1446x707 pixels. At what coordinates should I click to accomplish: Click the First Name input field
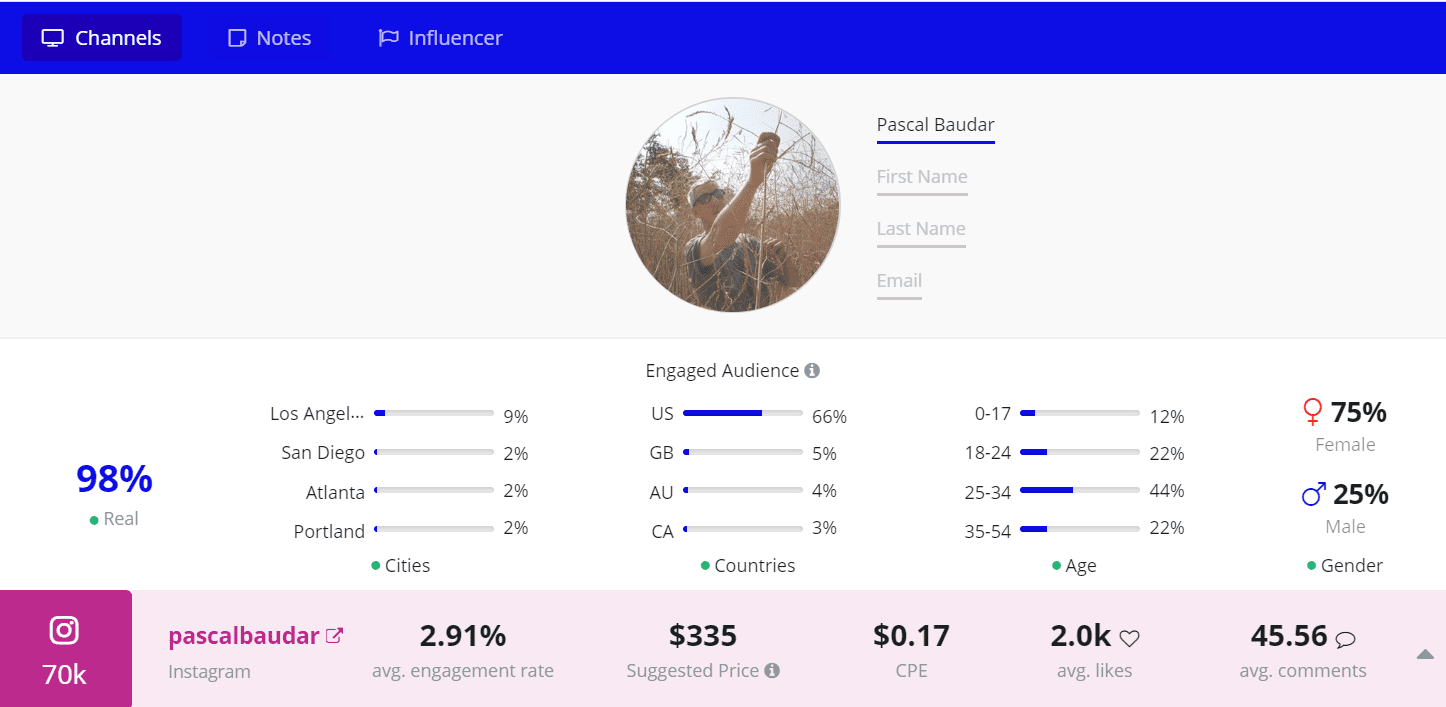(x=921, y=177)
